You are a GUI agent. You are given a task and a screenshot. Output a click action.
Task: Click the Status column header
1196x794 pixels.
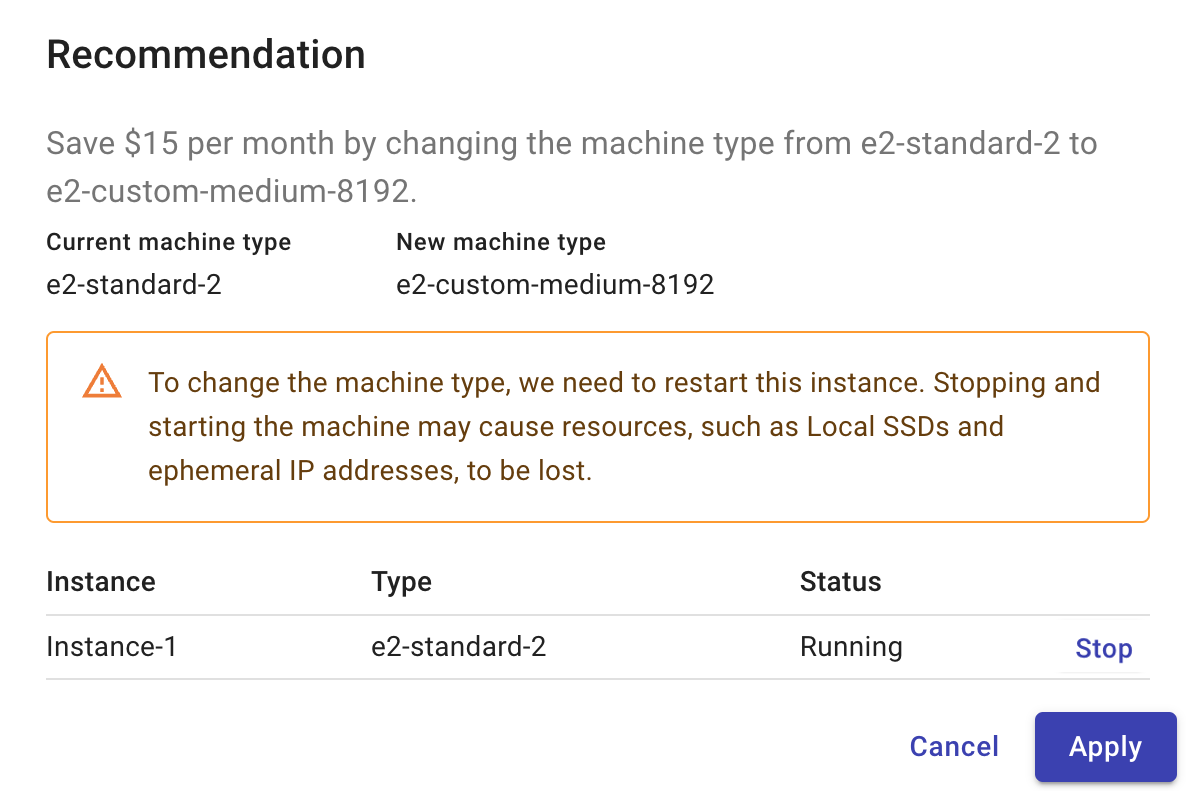click(x=840, y=582)
